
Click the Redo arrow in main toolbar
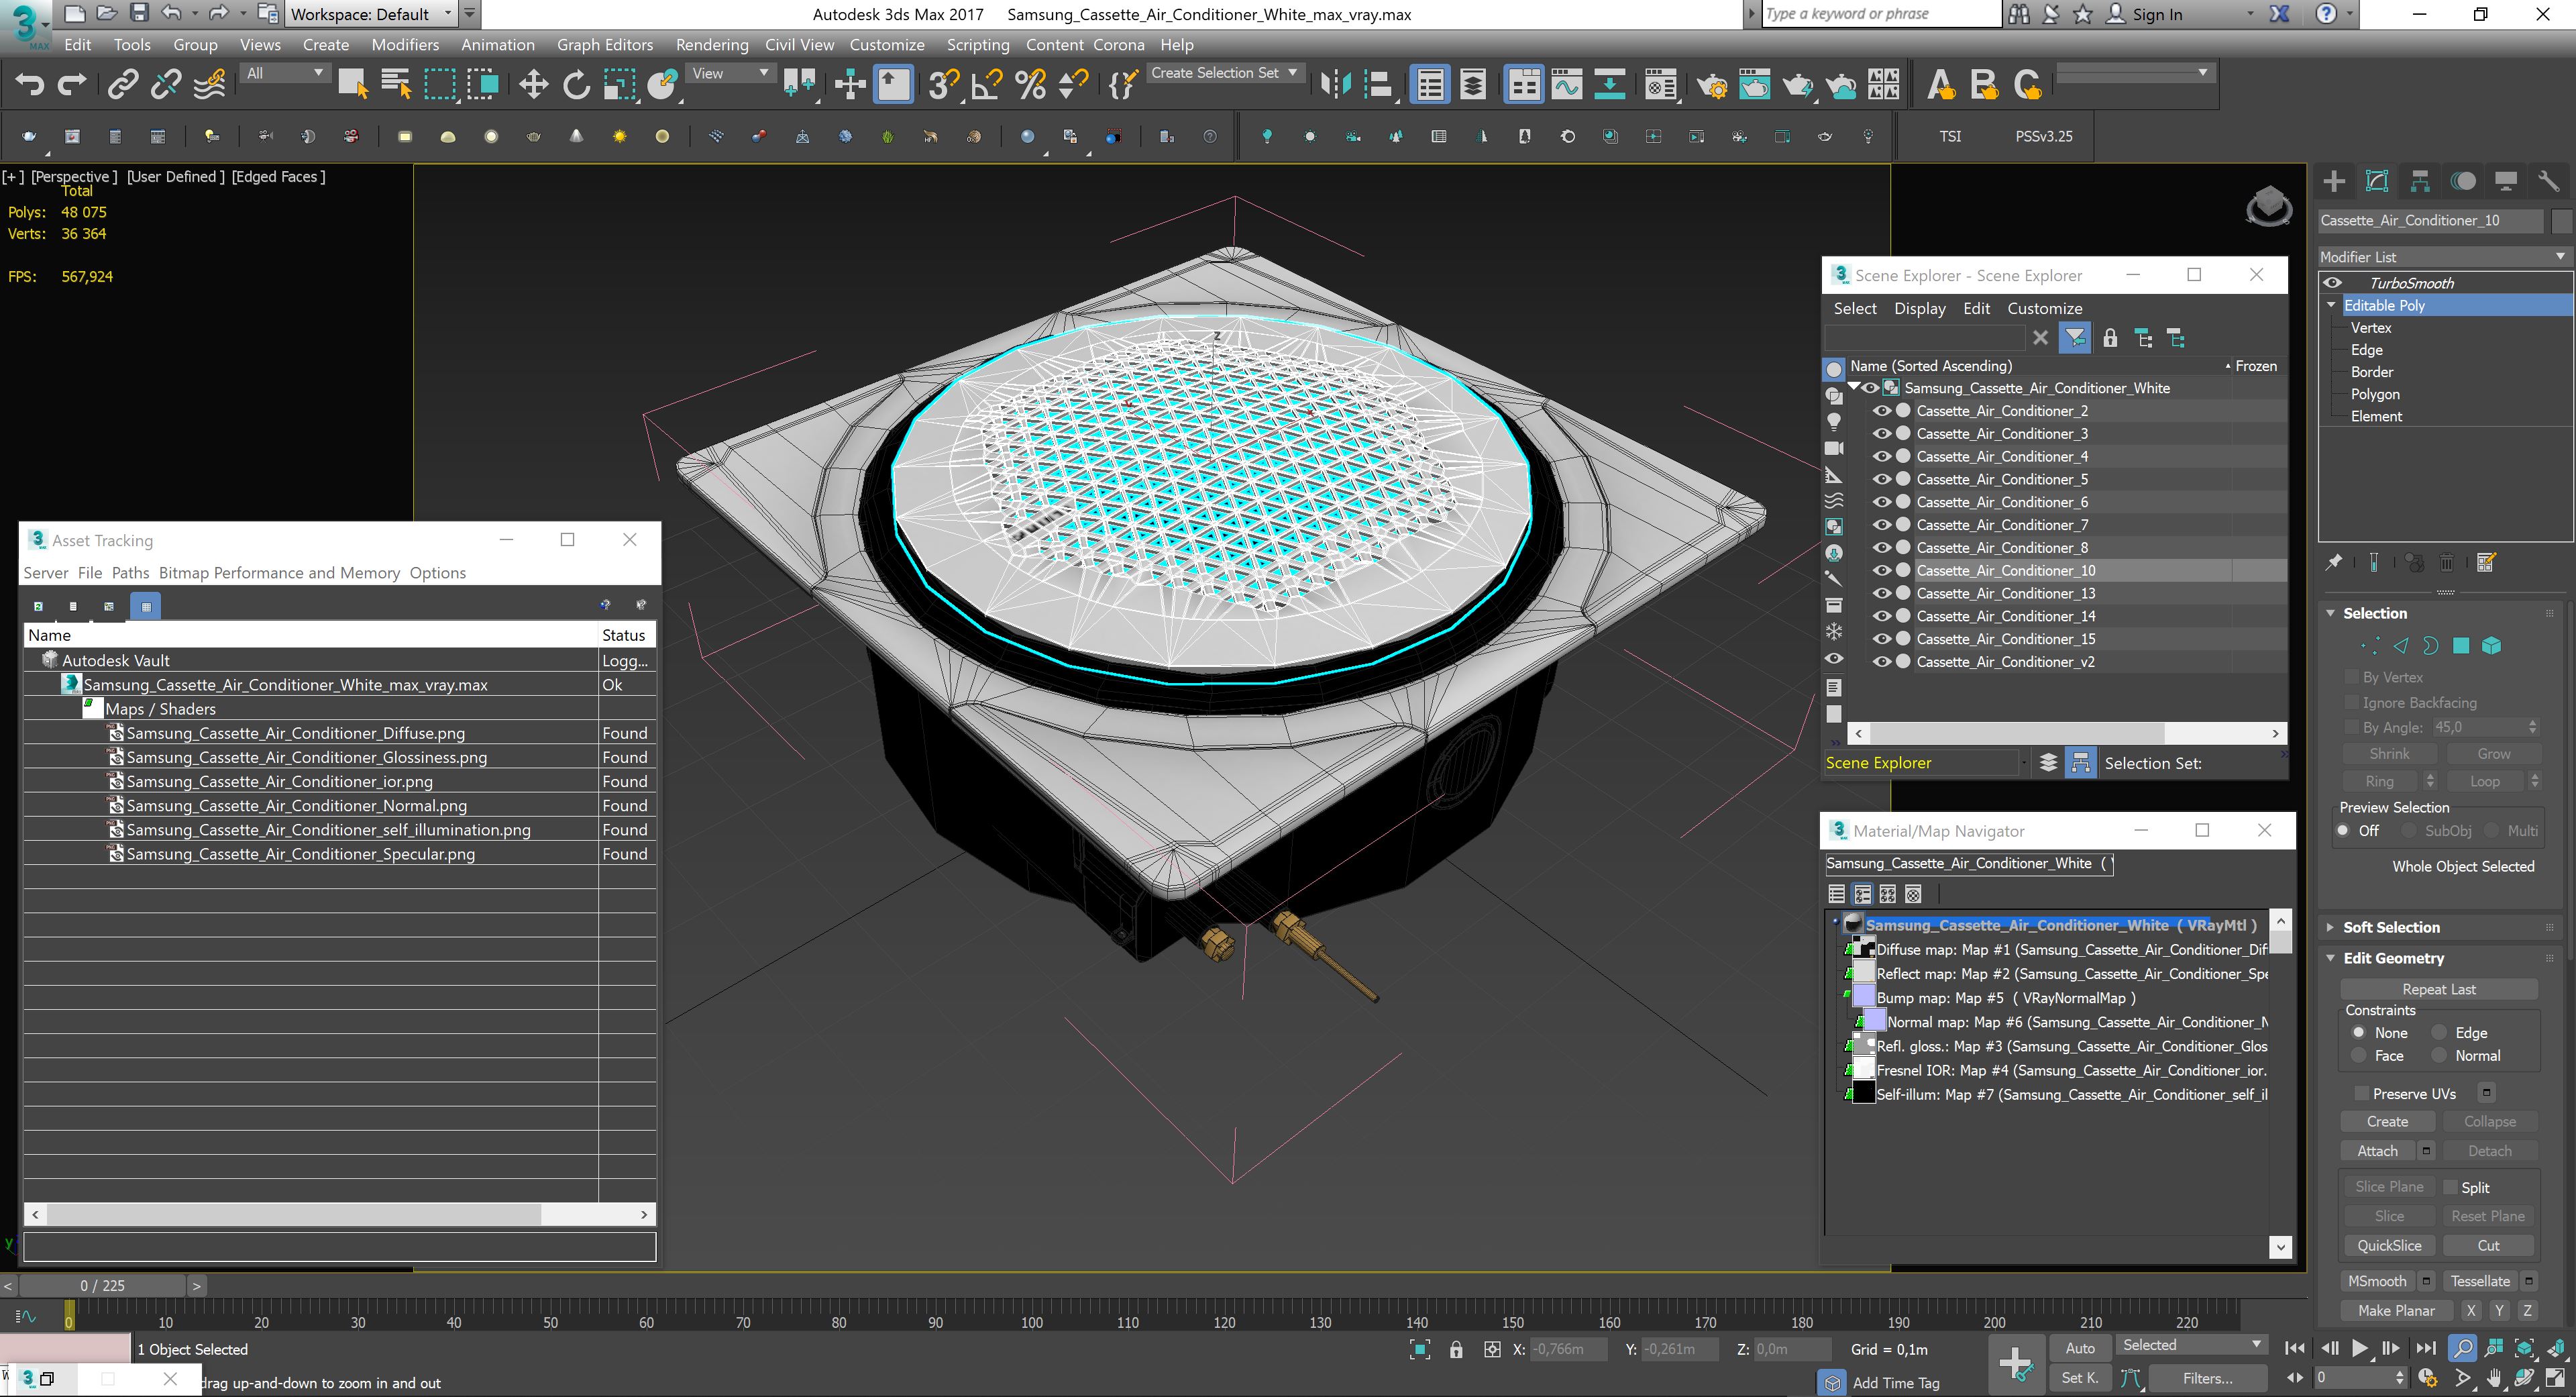pos(72,85)
